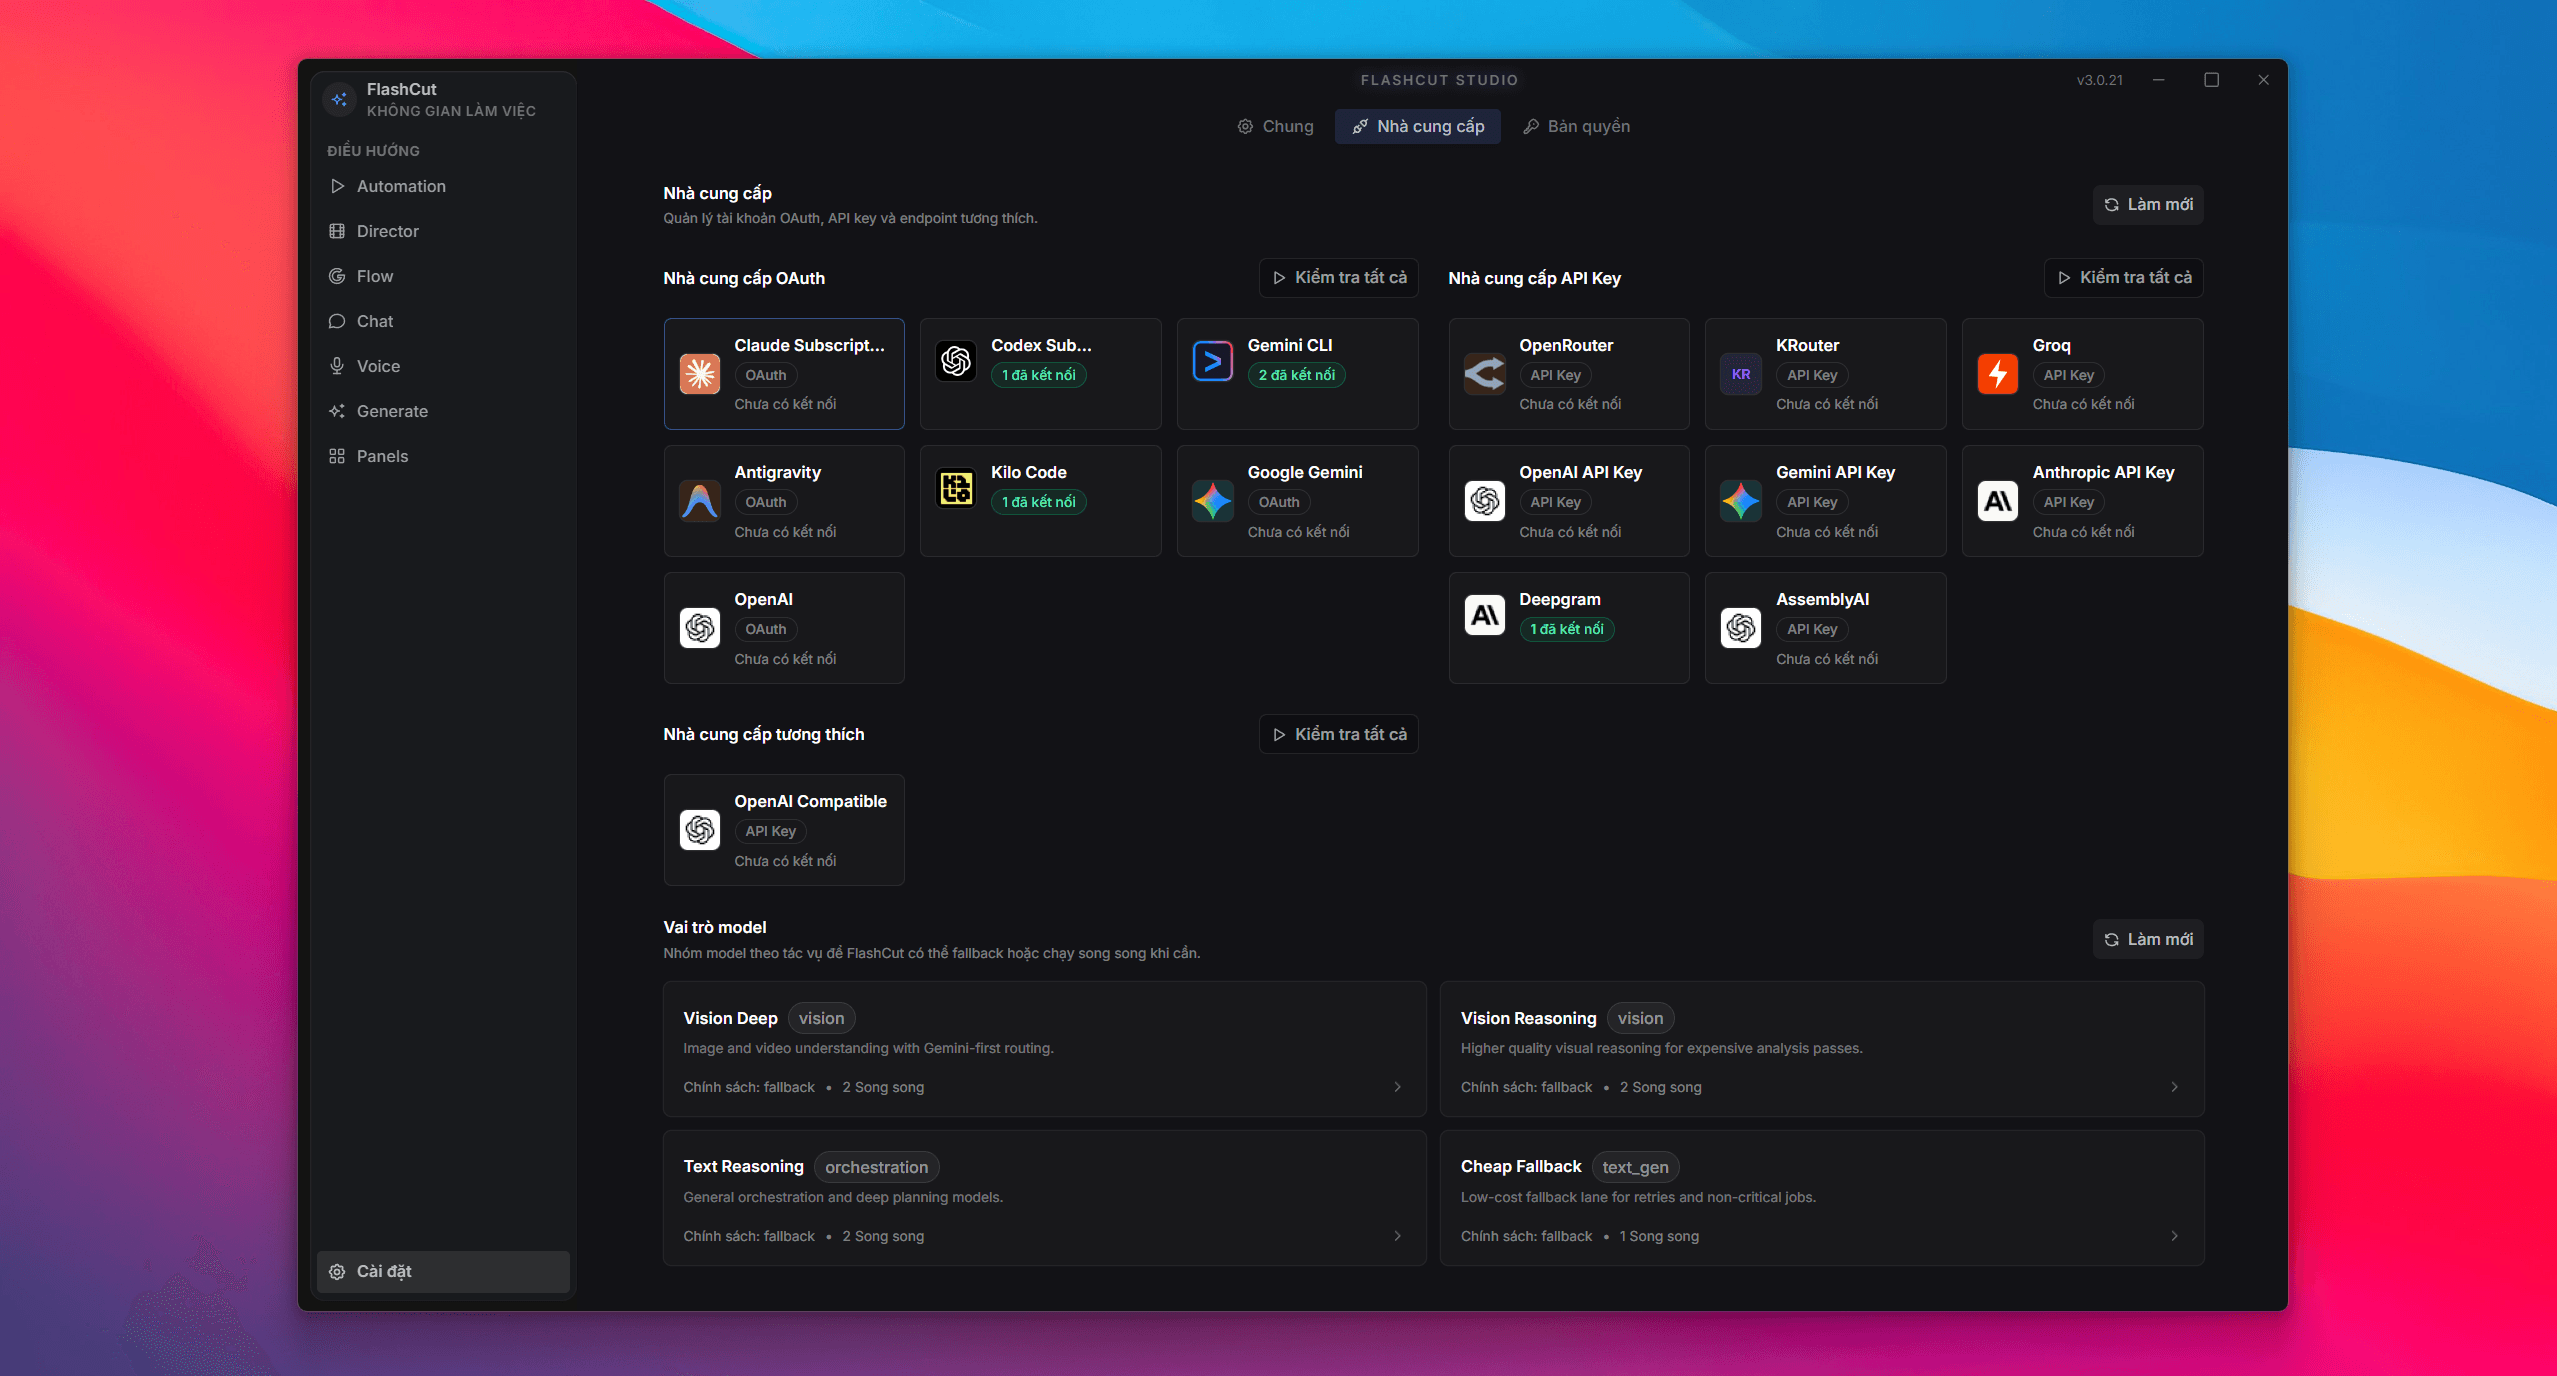Viewport: 2557px width, 1376px height.
Task: Click the settings gear icon beside Cài đặt
Action: (337, 1272)
